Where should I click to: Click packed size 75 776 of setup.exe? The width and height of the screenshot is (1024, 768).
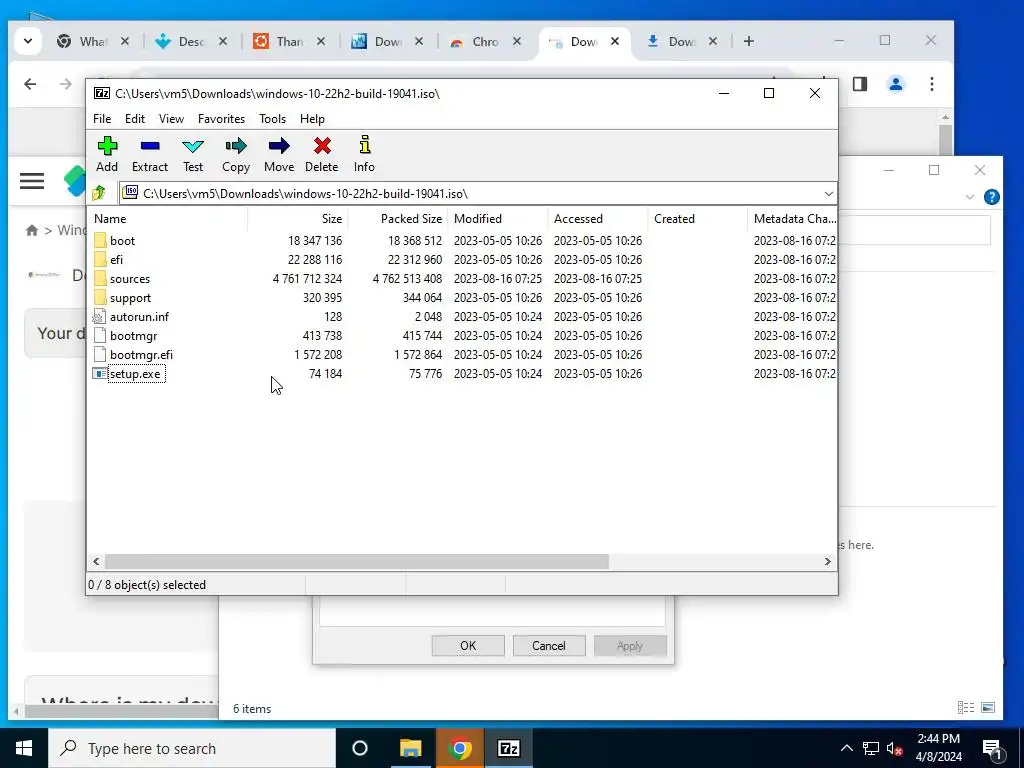[x=425, y=374]
